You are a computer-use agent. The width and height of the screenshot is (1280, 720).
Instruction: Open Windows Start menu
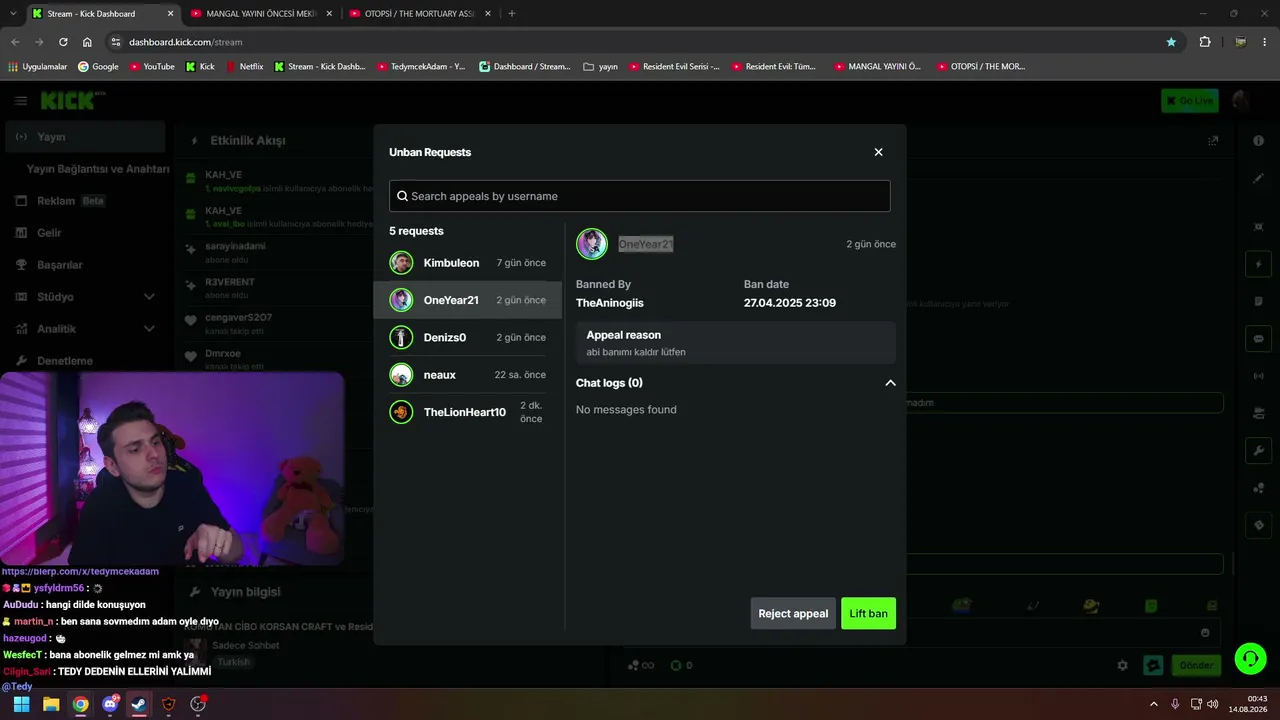[21, 704]
